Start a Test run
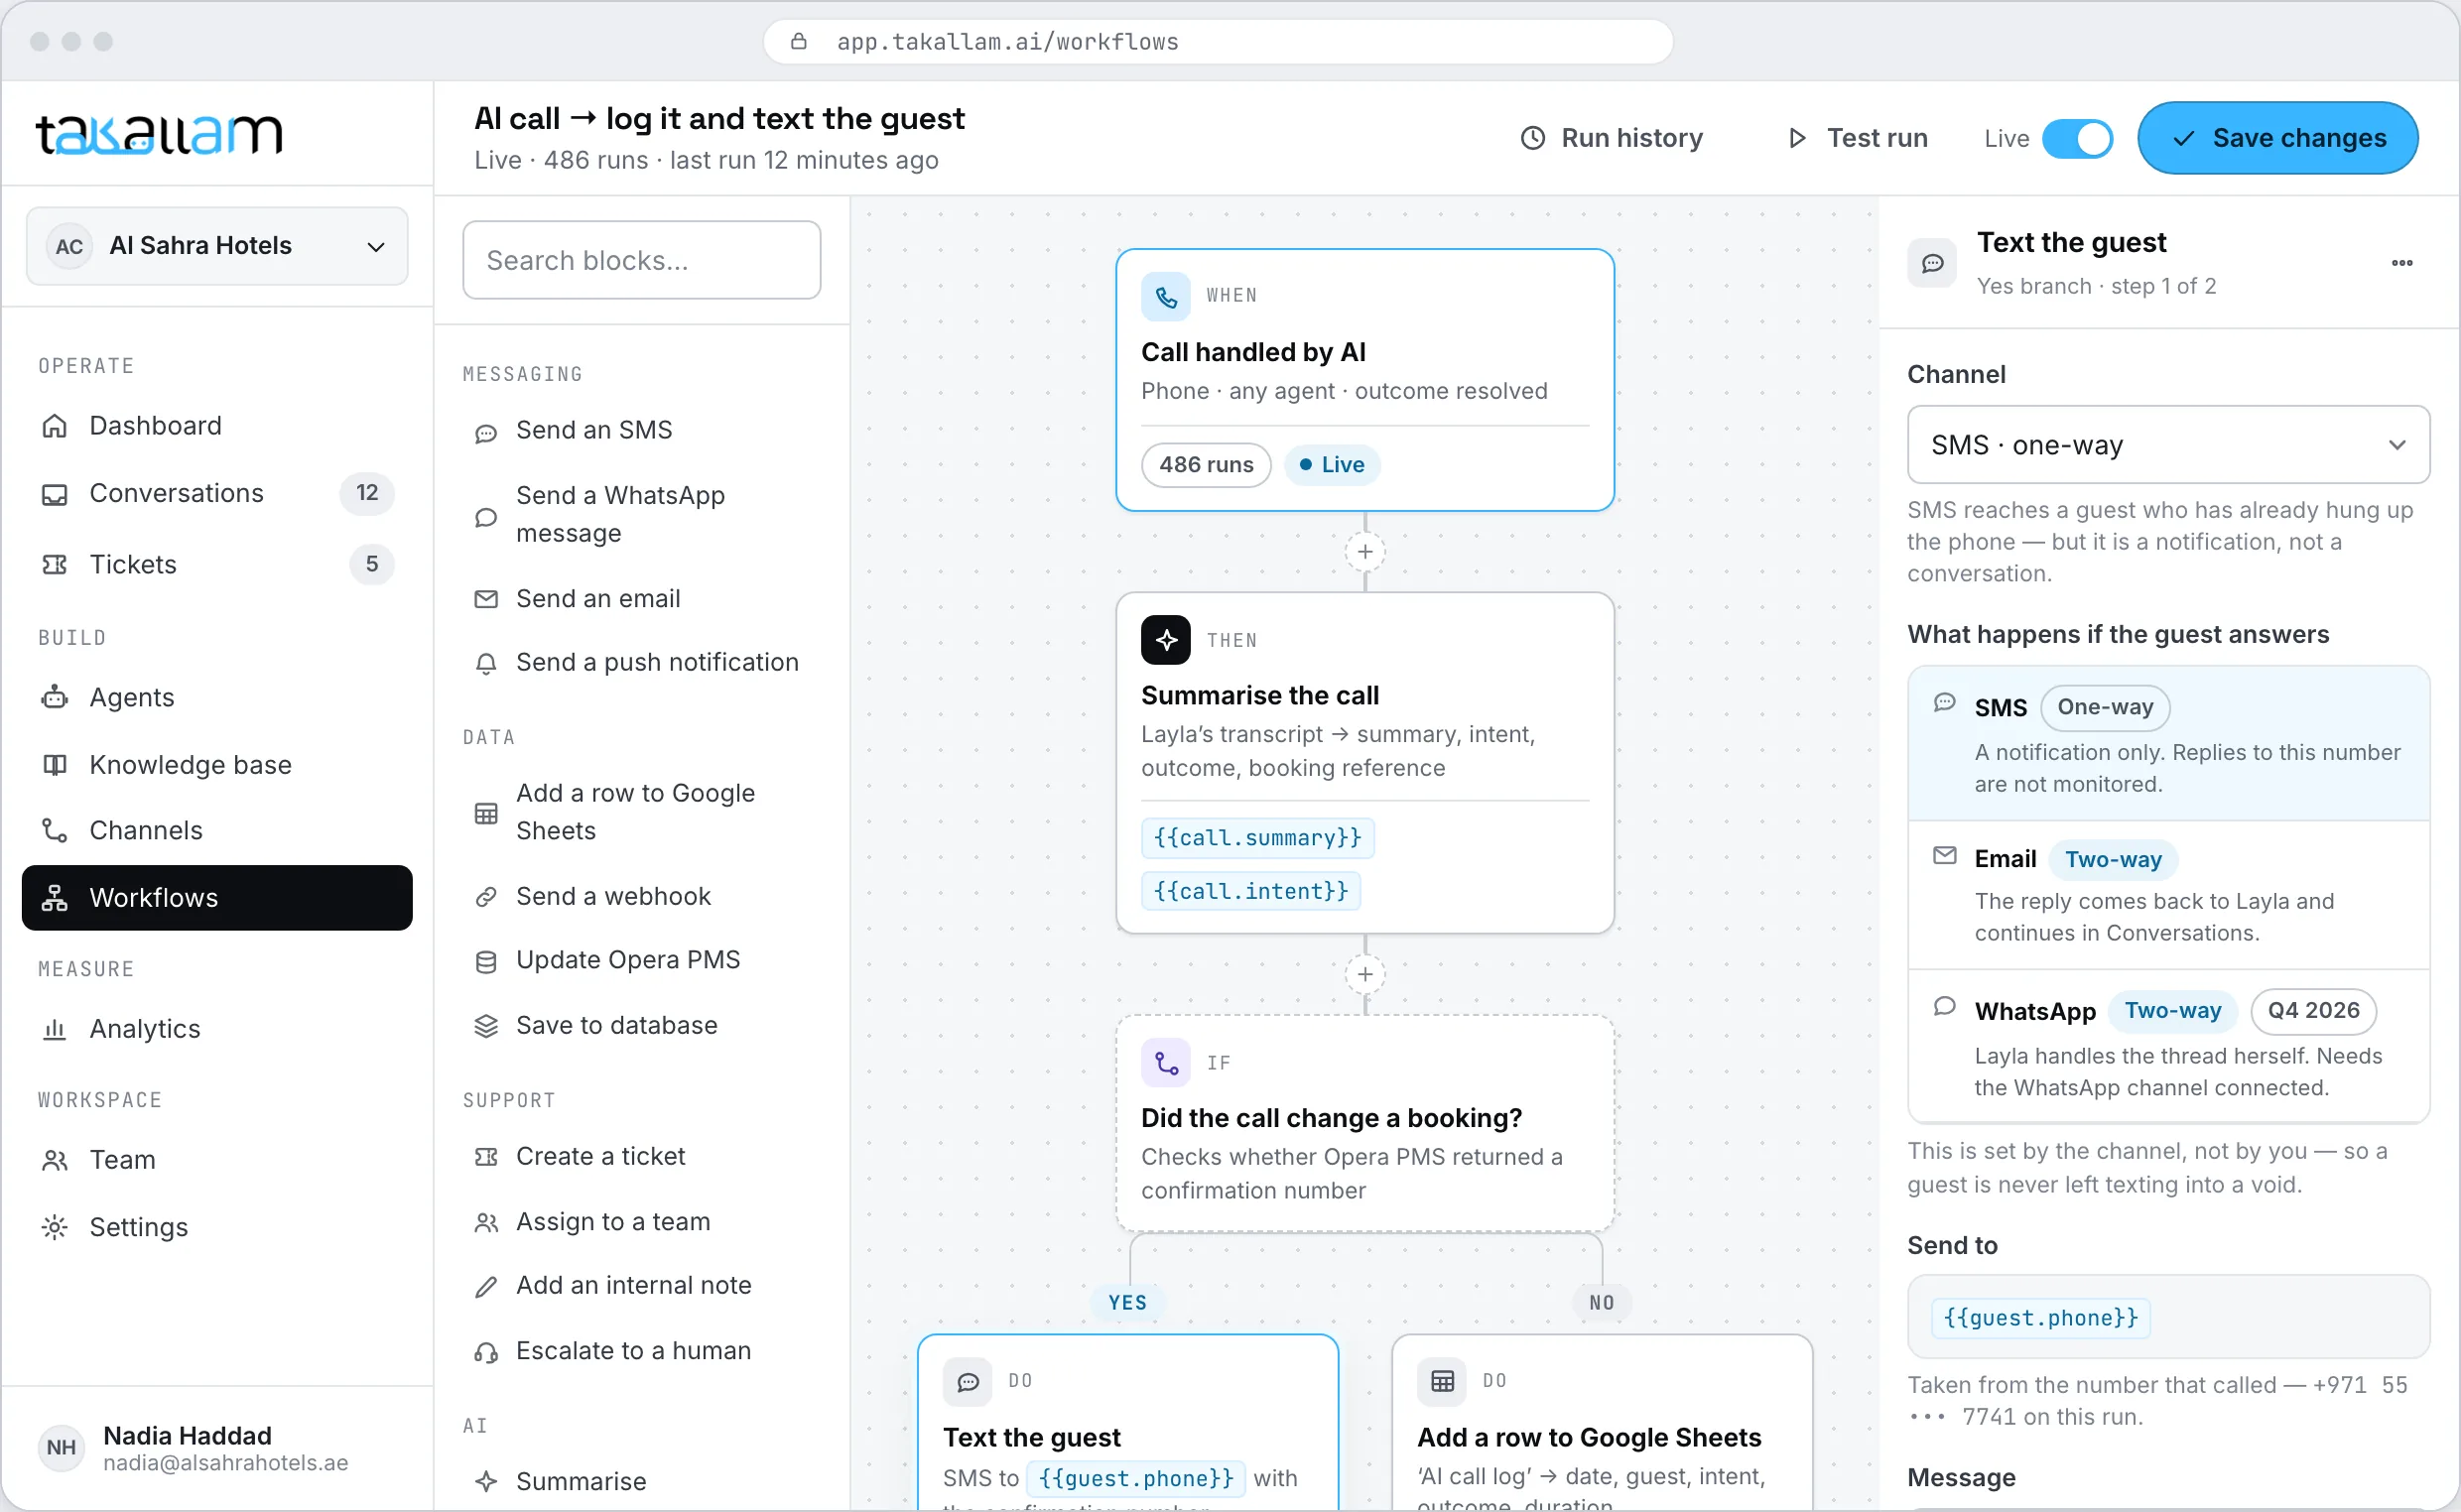 pyautogui.click(x=1858, y=138)
